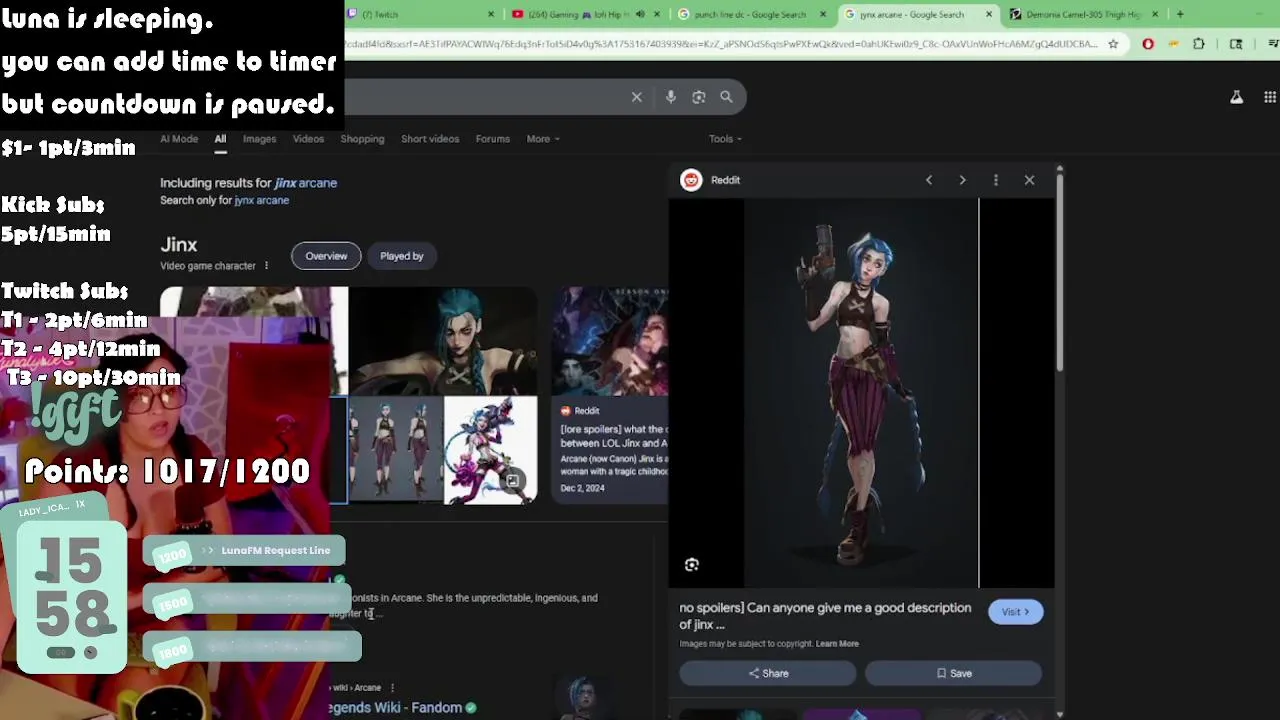Select the Overview chip for Jinx
Viewport: 1280px width, 720px height.
(326, 256)
